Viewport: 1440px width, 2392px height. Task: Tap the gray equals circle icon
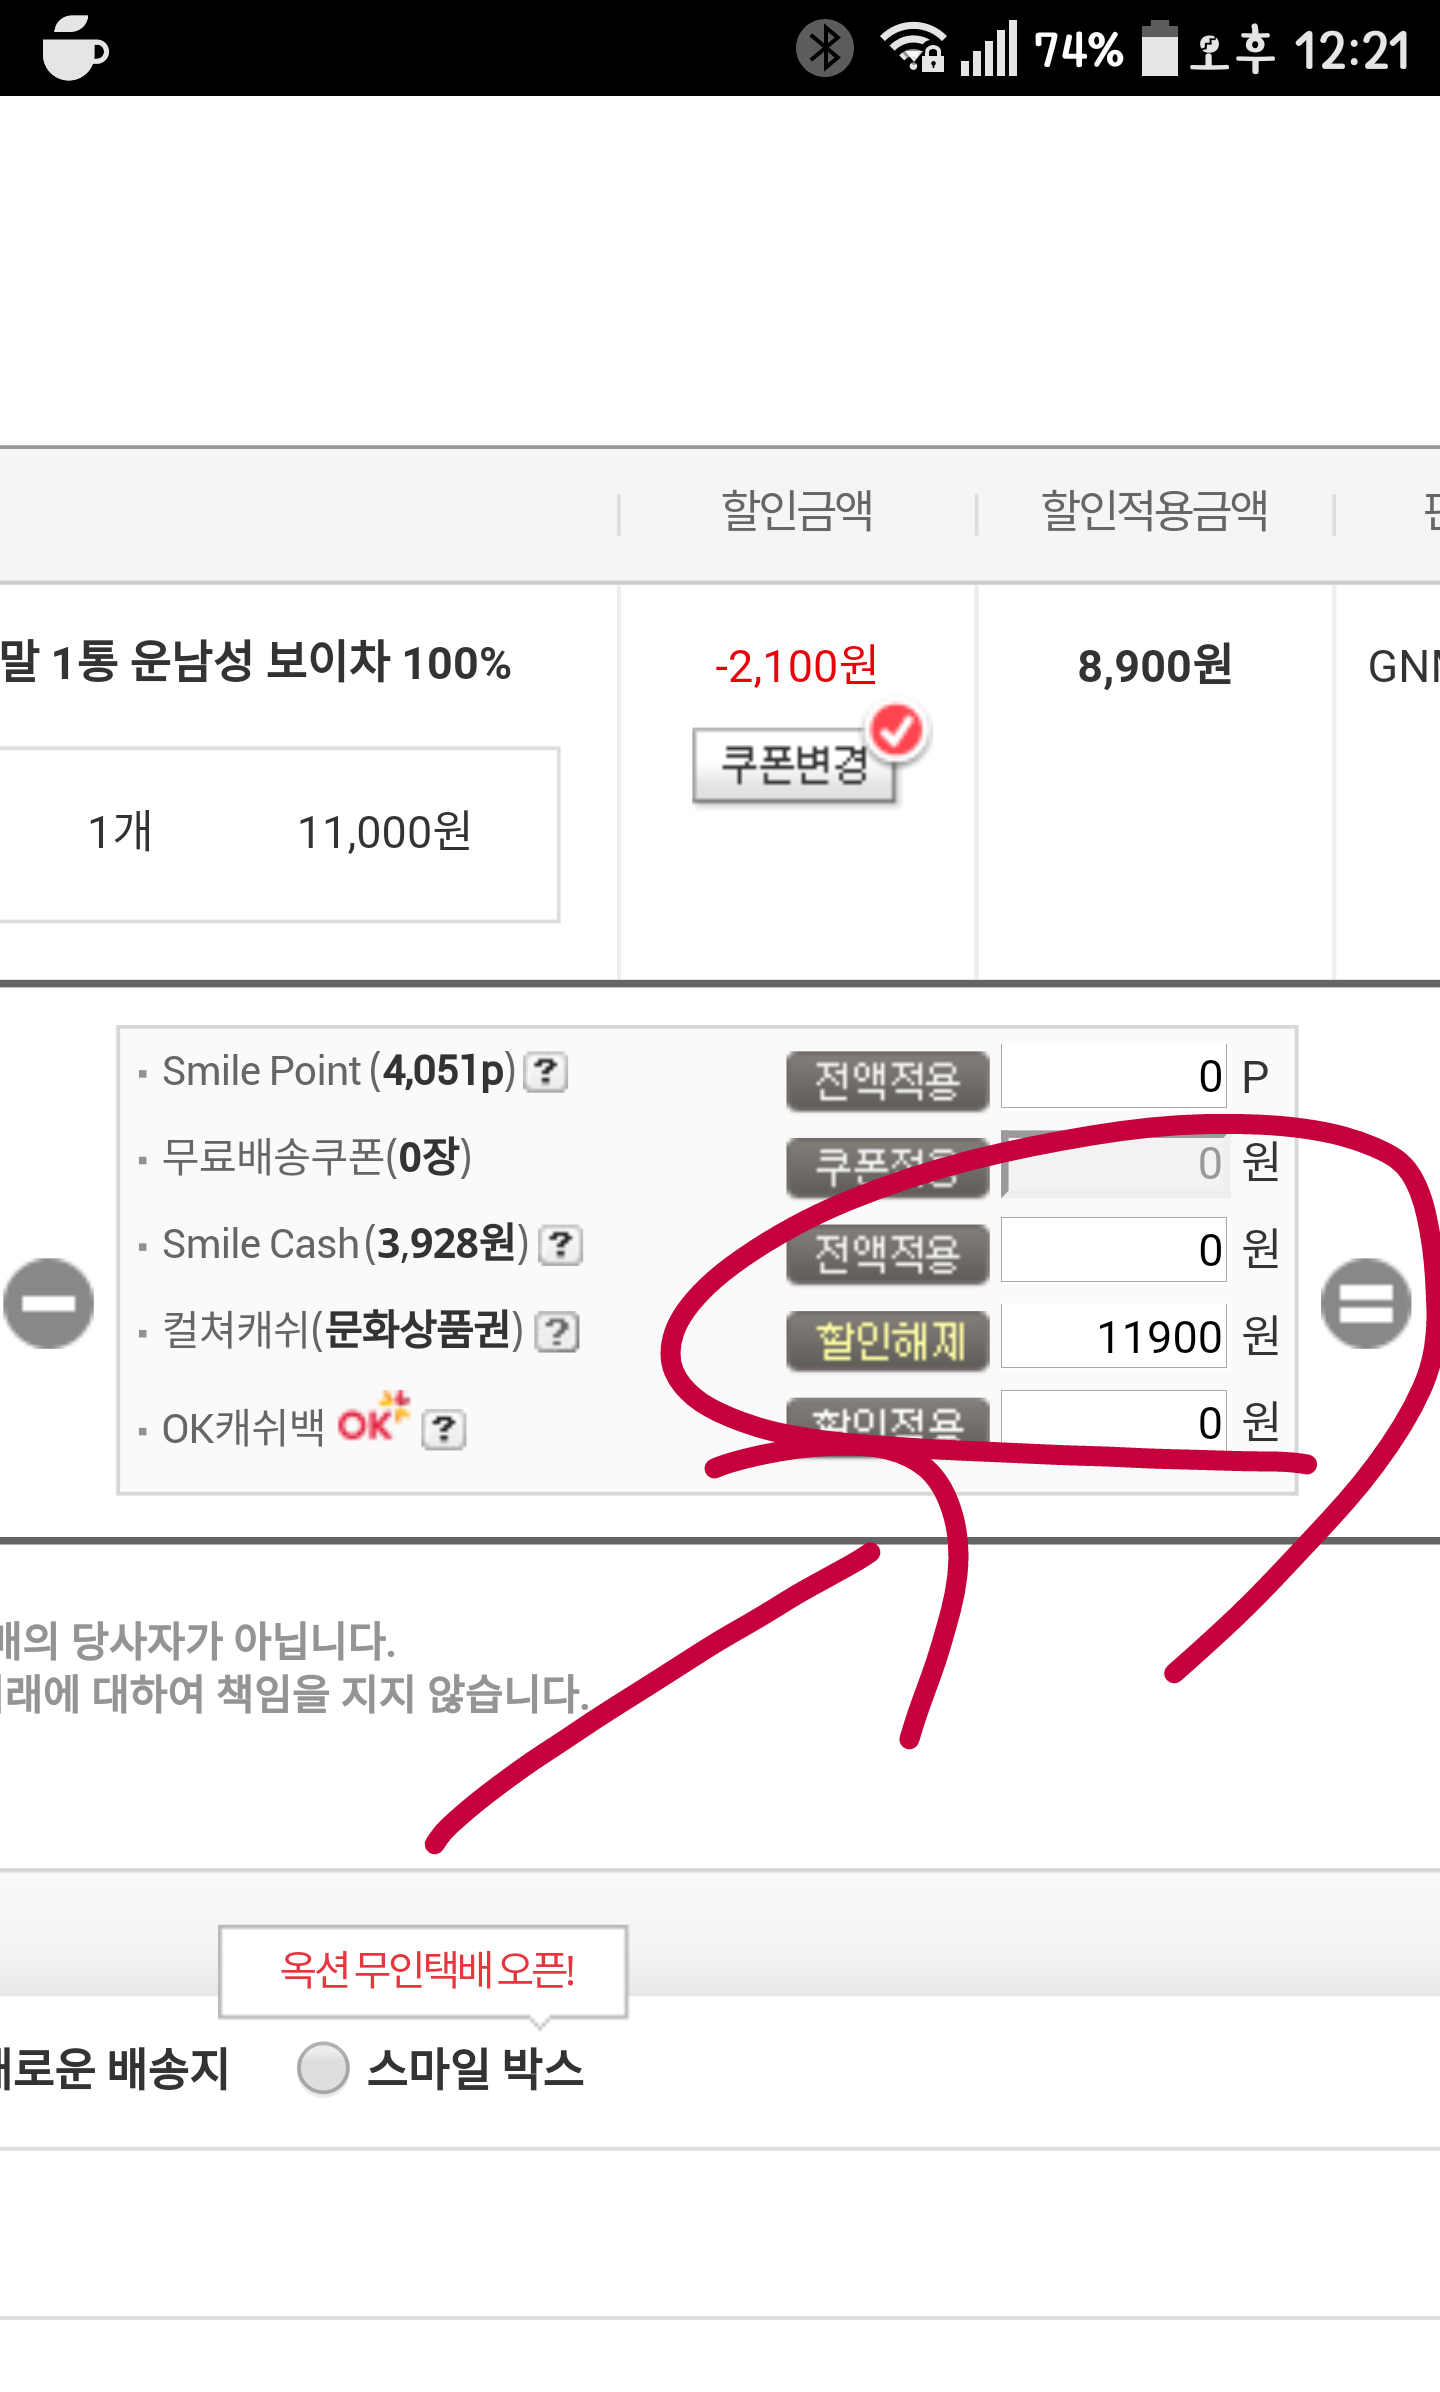click(1366, 1303)
